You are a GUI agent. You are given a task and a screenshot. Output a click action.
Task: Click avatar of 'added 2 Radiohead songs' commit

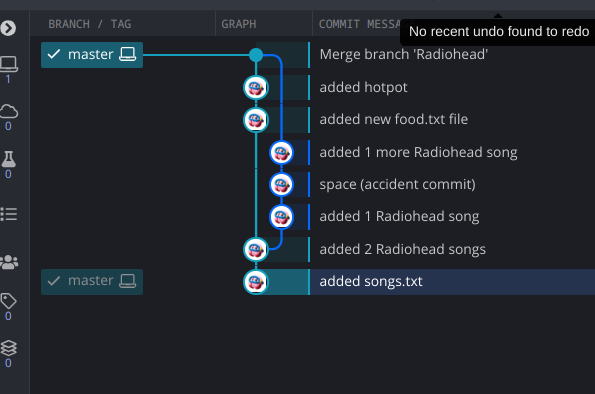(256, 249)
